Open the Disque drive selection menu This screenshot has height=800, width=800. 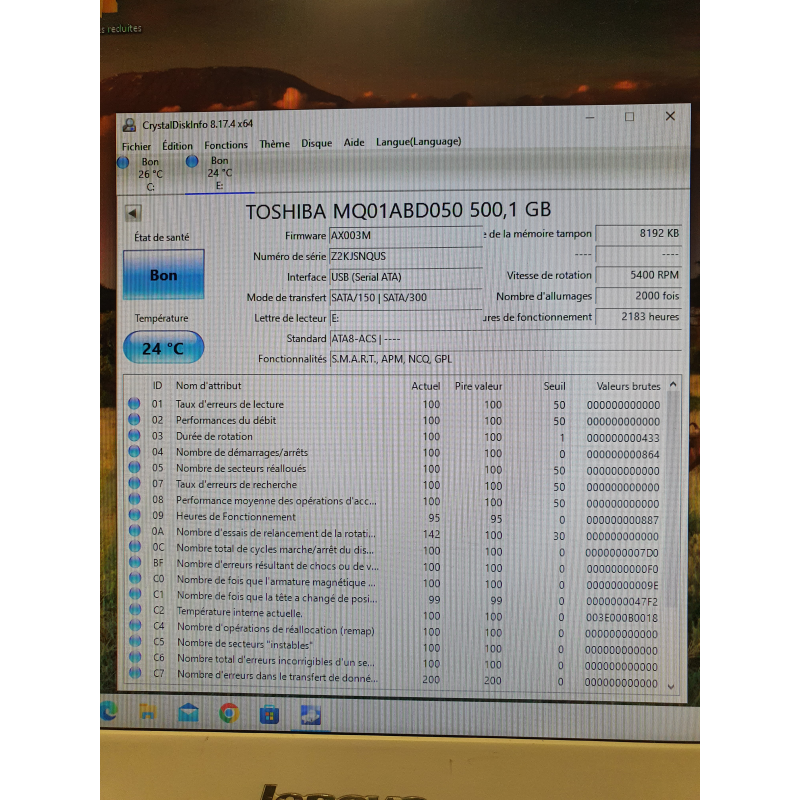click(316, 142)
